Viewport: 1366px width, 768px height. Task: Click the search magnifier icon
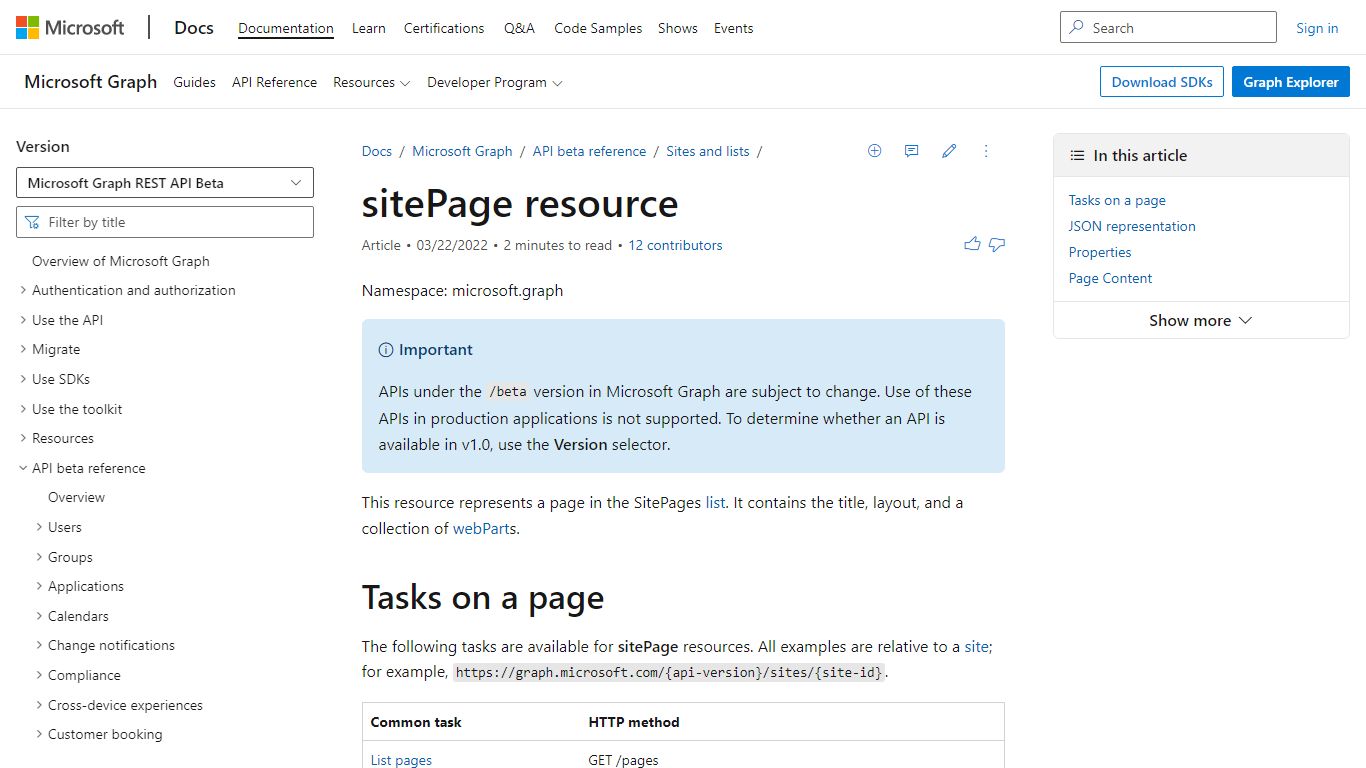point(1077,28)
